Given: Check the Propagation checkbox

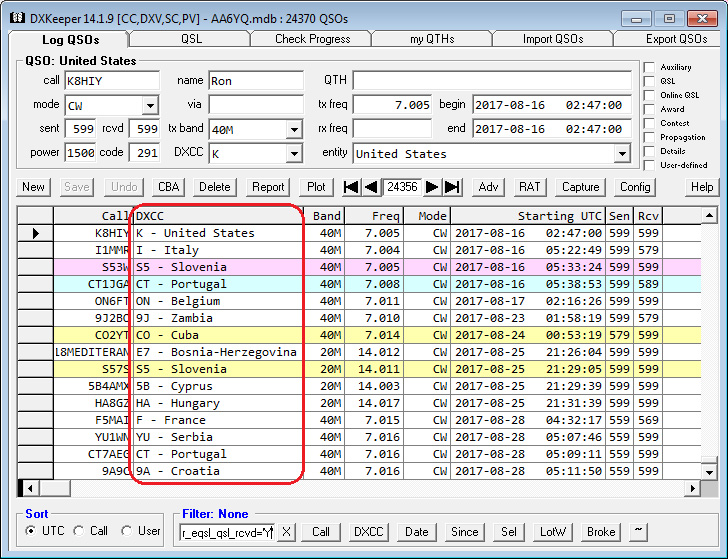Looking at the screenshot, I should coord(649,137).
